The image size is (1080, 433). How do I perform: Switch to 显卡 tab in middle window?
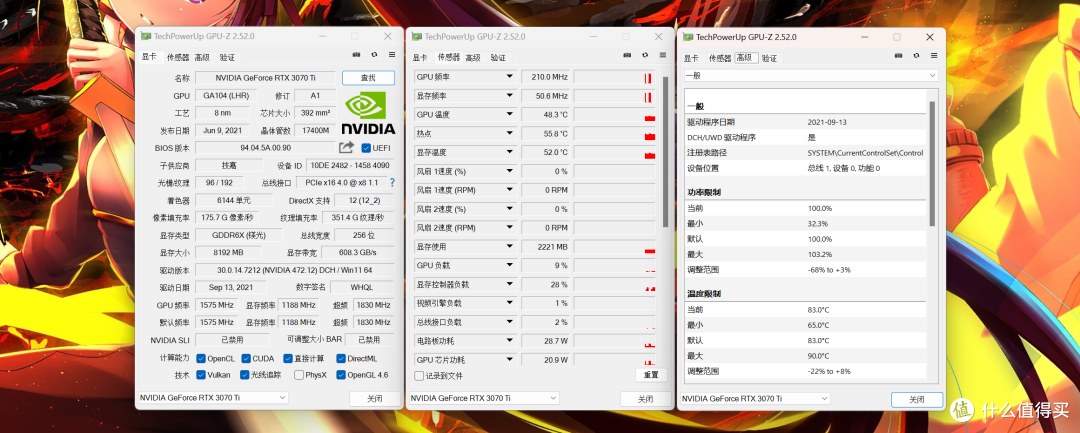(x=420, y=58)
